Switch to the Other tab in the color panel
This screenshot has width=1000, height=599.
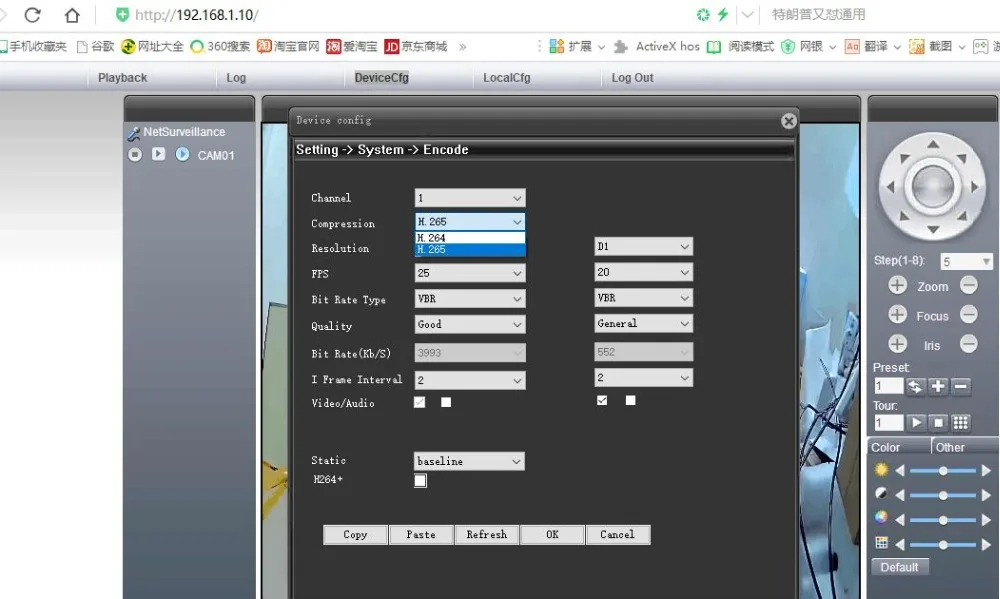tap(950, 447)
